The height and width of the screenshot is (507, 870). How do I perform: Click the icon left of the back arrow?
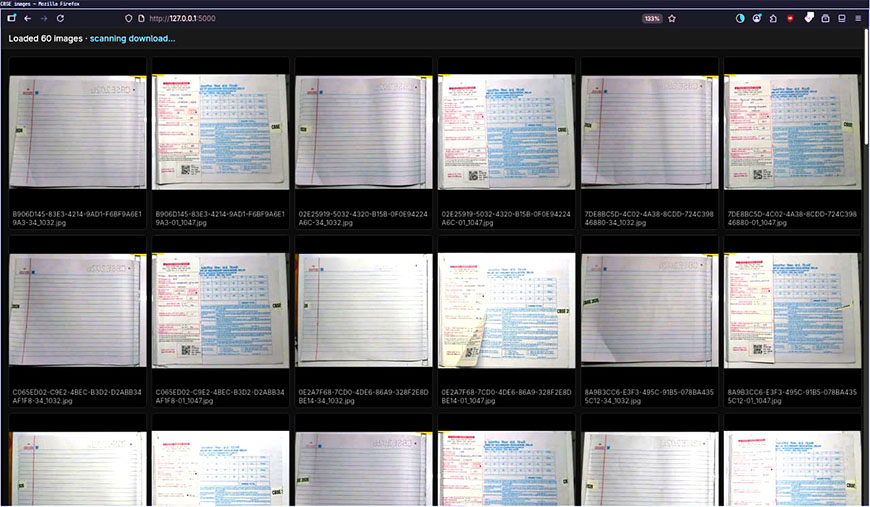[11, 18]
